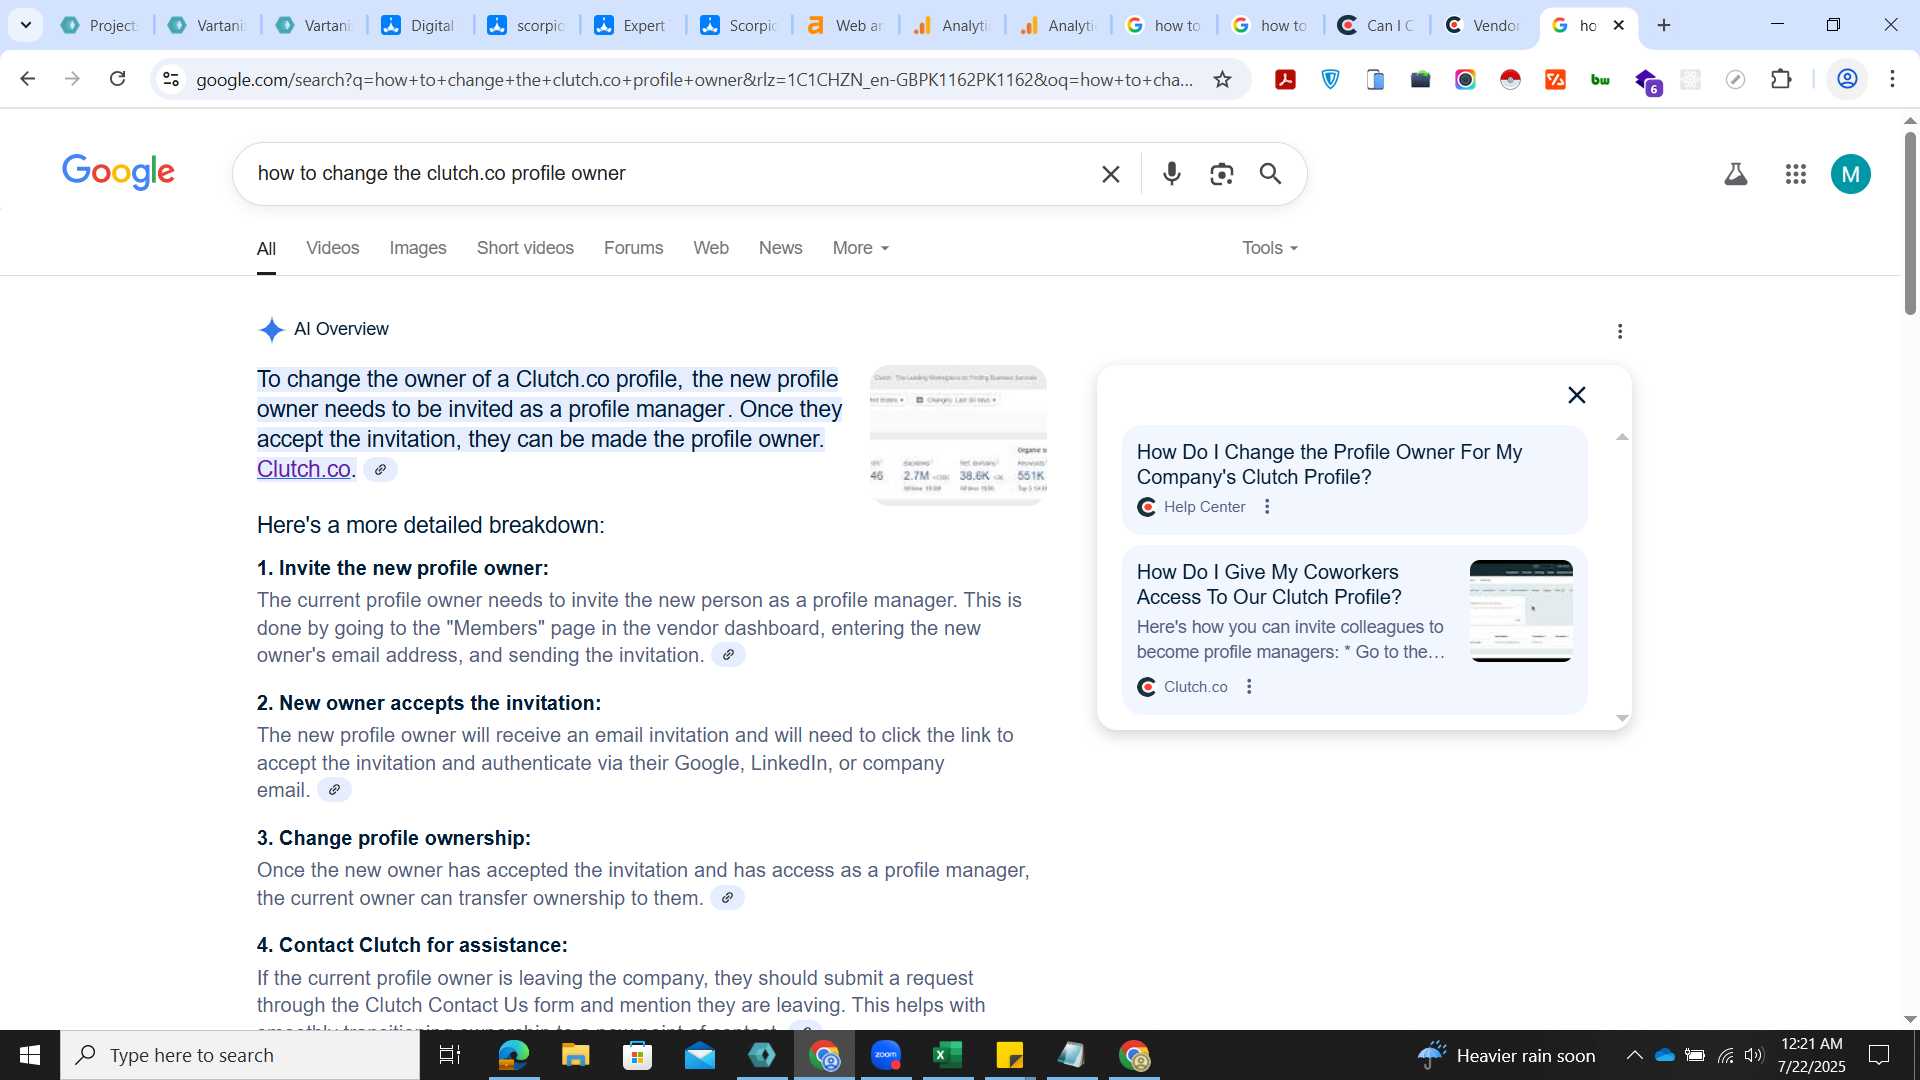Viewport: 1920px width, 1080px height.
Task: Open Task View on the taskbar
Action: point(450,1055)
